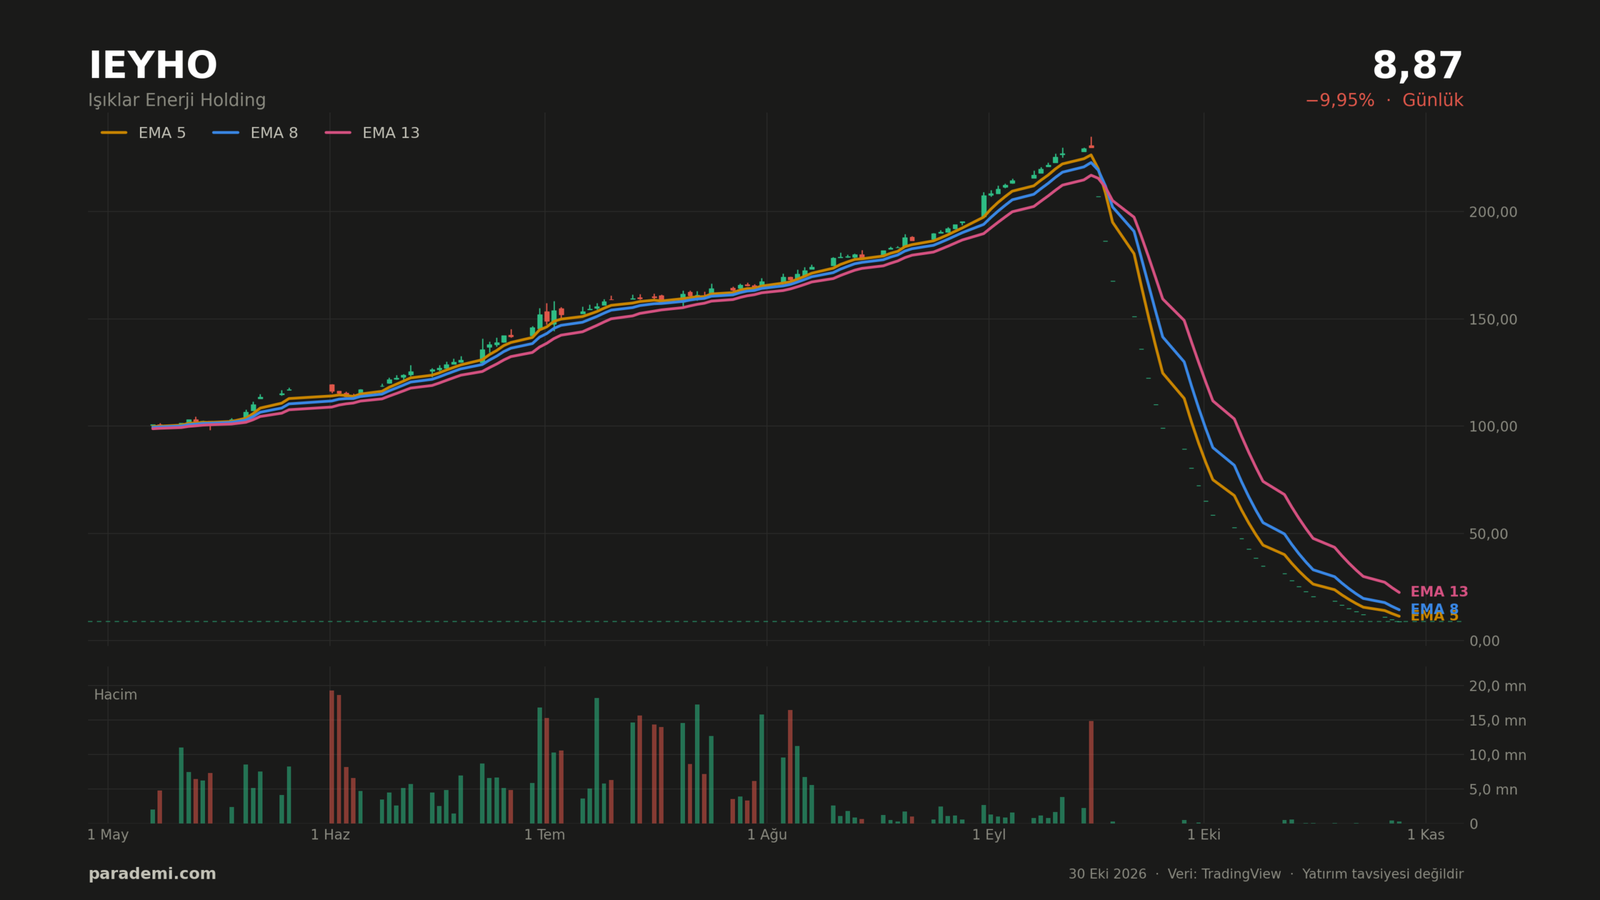Click the 1 Kas date axis label
Image resolution: width=1600 pixels, height=900 pixels.
coord(1426,835)
